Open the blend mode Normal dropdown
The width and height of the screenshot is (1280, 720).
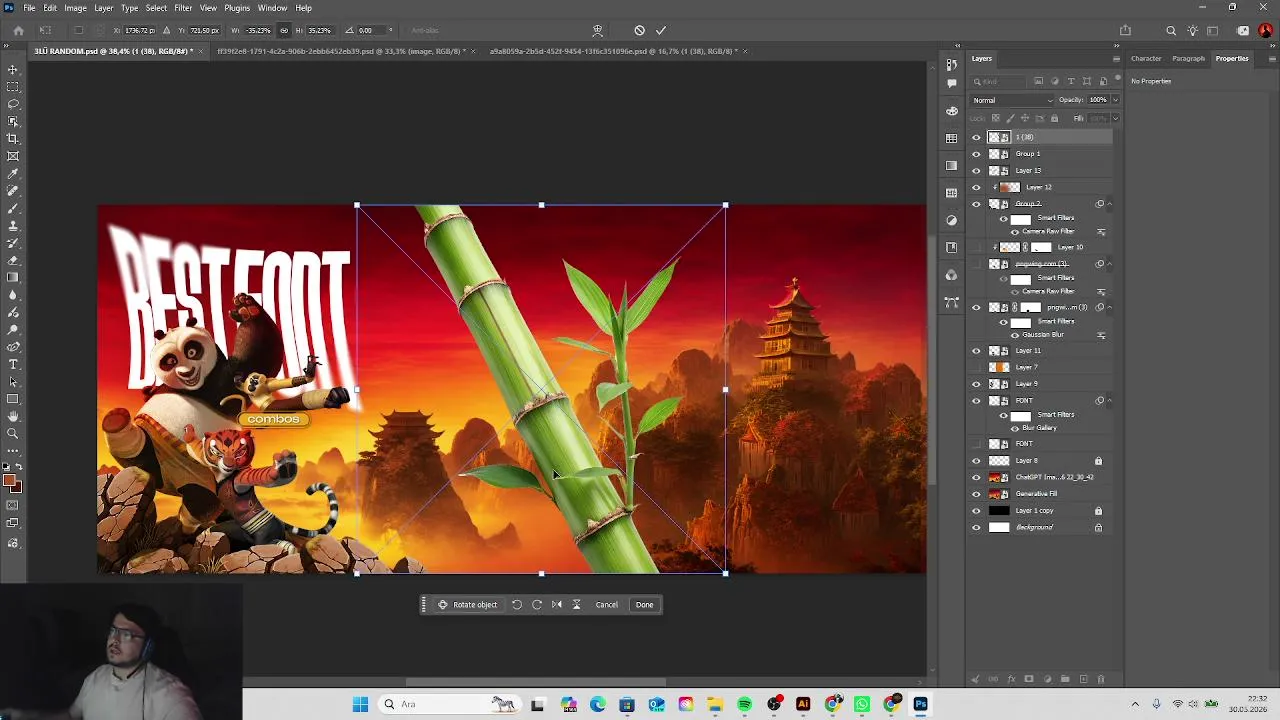pos(1013,100)
